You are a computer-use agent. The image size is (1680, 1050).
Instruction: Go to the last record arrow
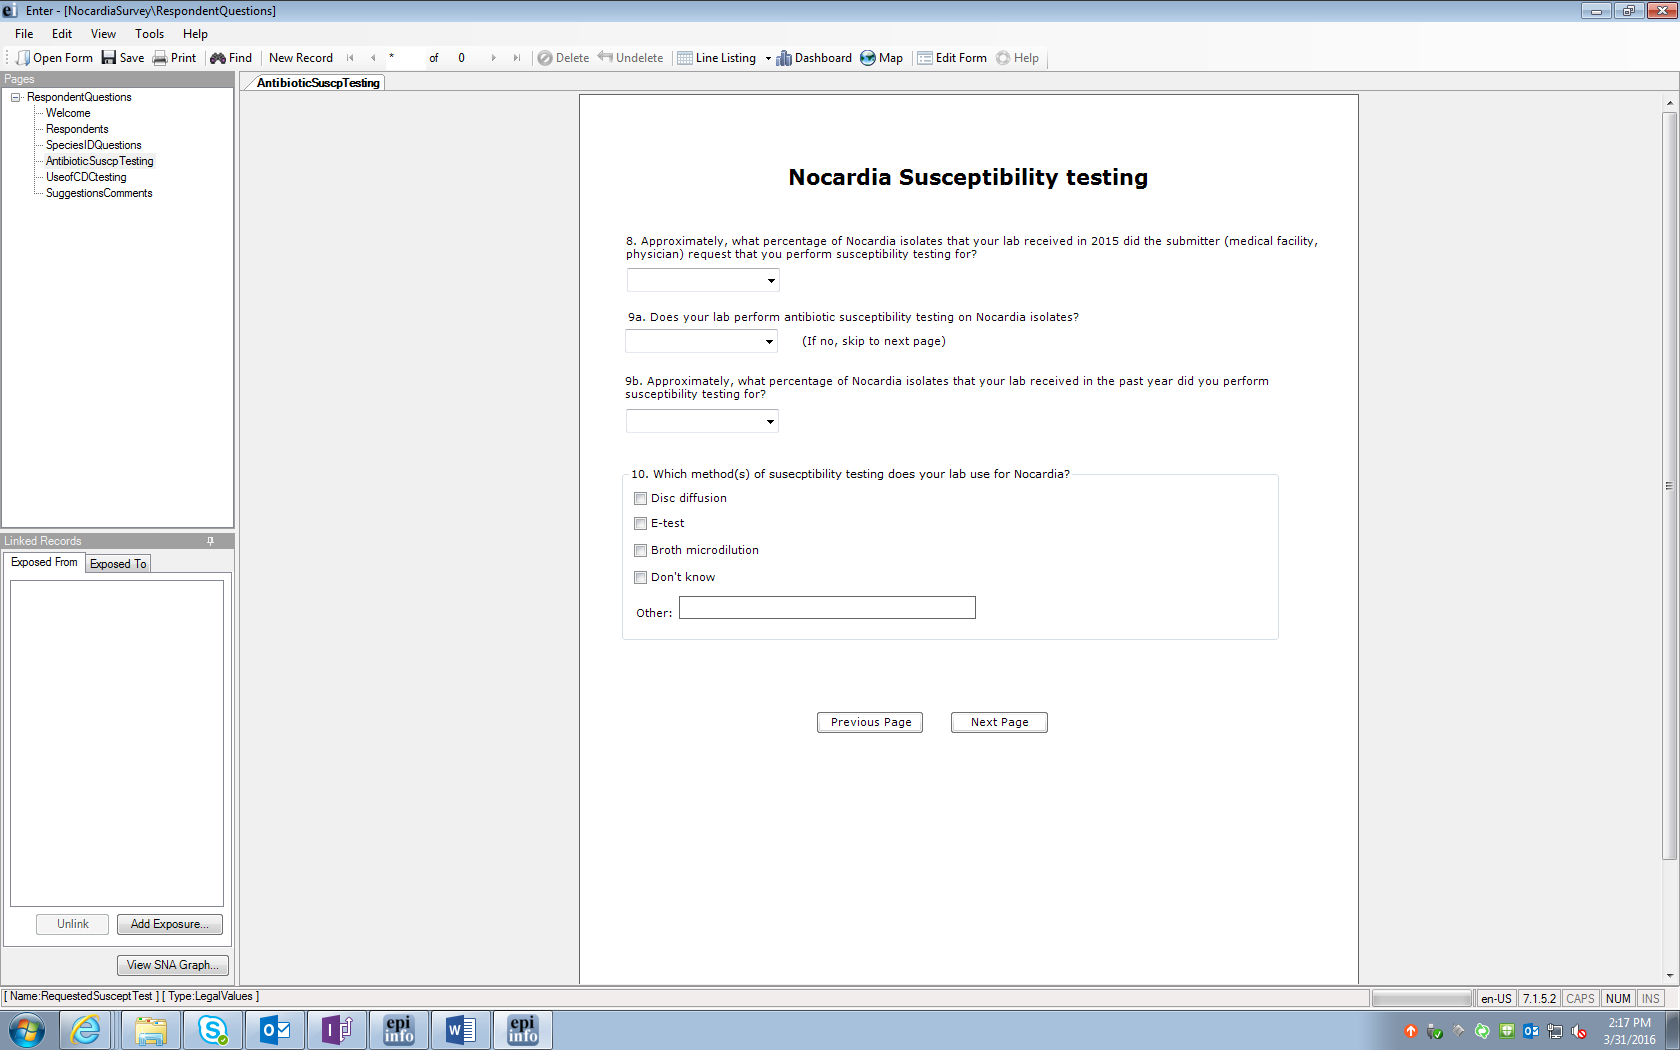[x=516, y=58]
